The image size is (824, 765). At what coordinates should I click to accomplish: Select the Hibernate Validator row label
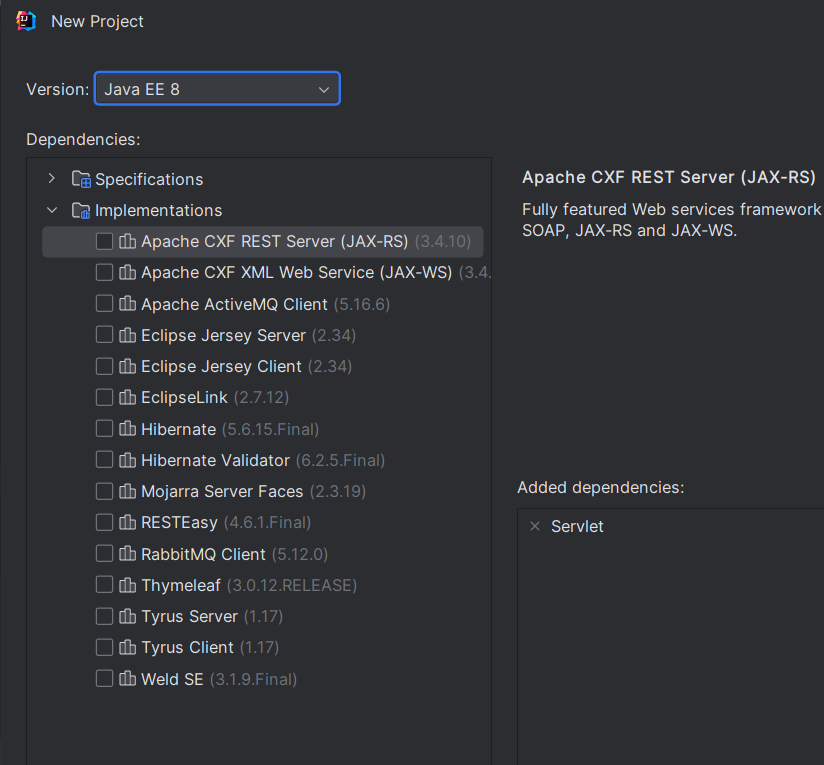tap(215, 460)
